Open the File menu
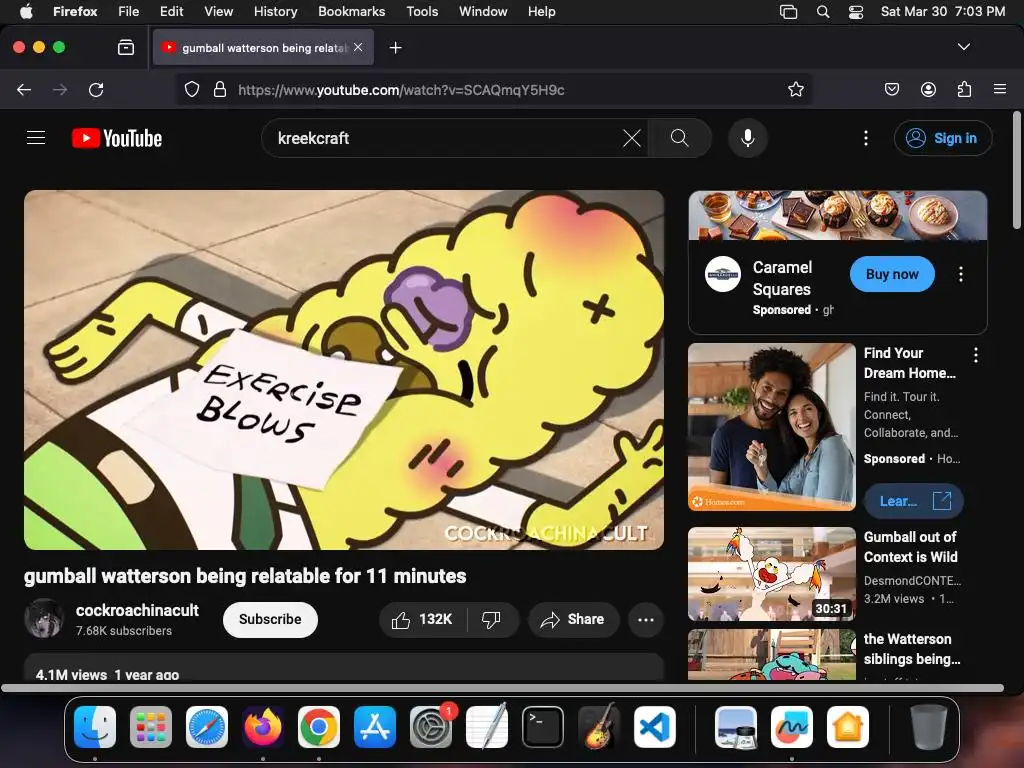The height and width of the screenshot is (768, 1024). click(129, 11)
